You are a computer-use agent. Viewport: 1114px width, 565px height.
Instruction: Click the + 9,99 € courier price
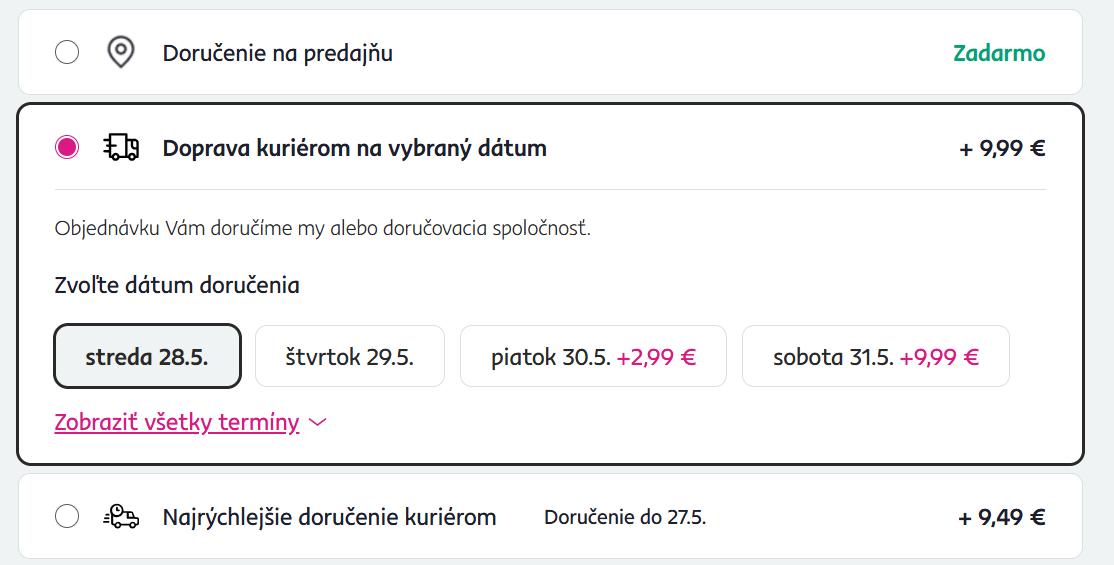point(1002,149)
